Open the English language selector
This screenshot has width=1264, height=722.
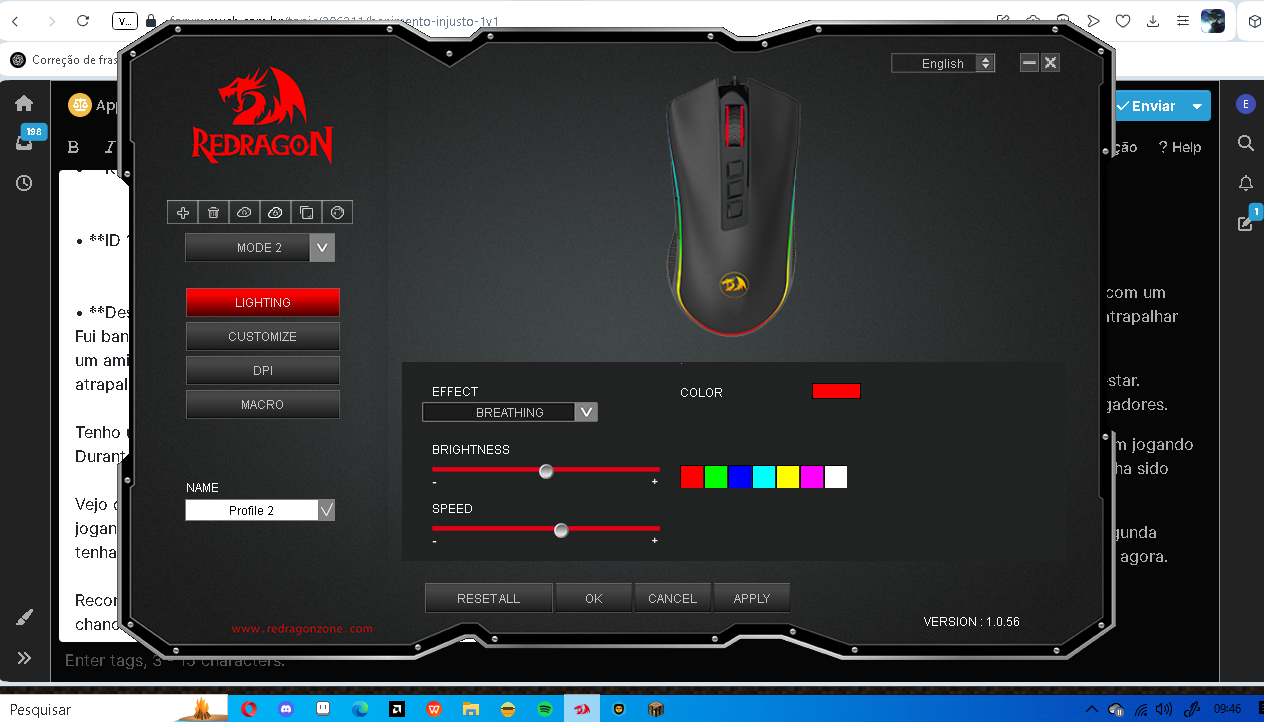[943, 63]
